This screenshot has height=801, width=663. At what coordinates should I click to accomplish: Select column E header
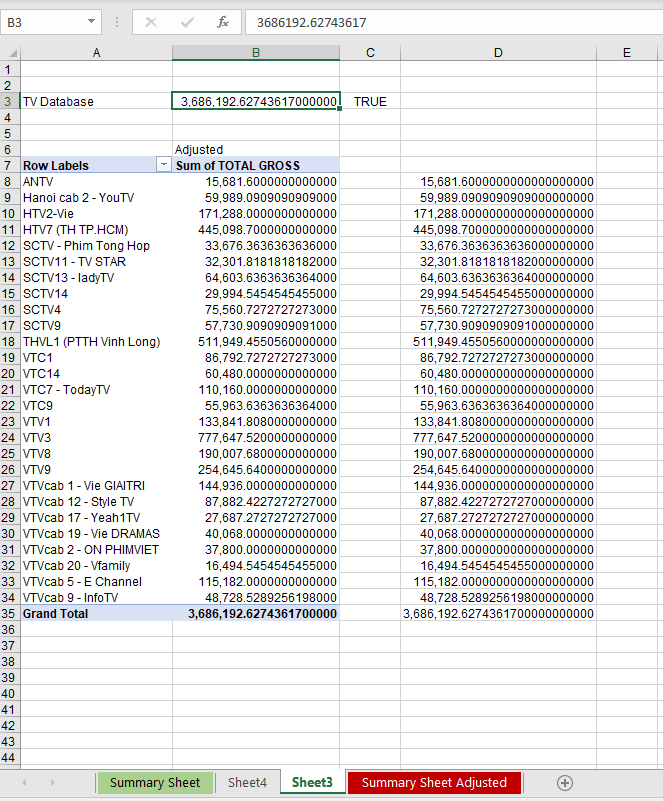pyautogui.click(x=627, y=53)
